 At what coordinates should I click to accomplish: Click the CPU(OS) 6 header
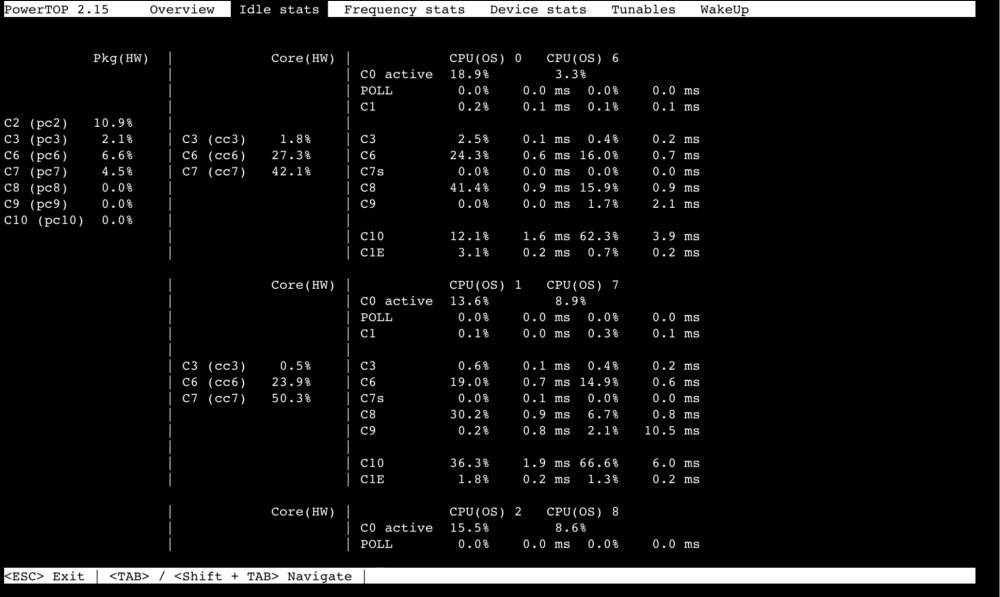(582, 58)
